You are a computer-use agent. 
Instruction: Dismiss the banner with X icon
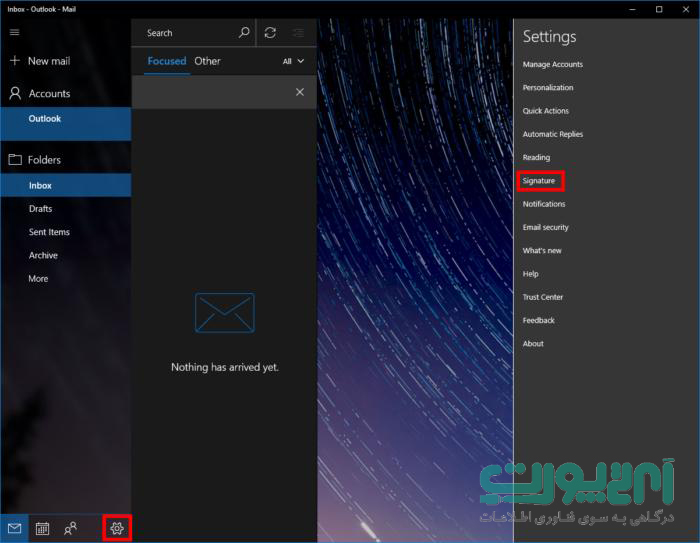tap(300, 92)
